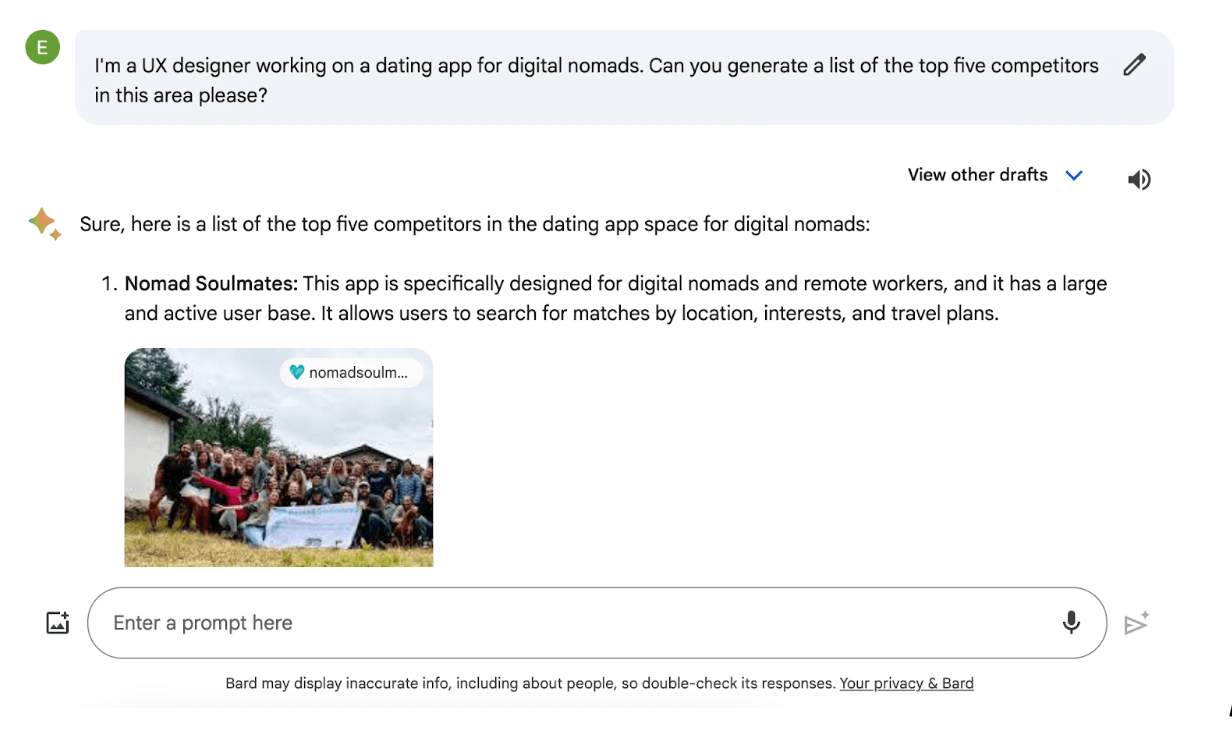1232x738 pixels.
Task: Click the bold Nomad Soulmates title
Action: 211,284
